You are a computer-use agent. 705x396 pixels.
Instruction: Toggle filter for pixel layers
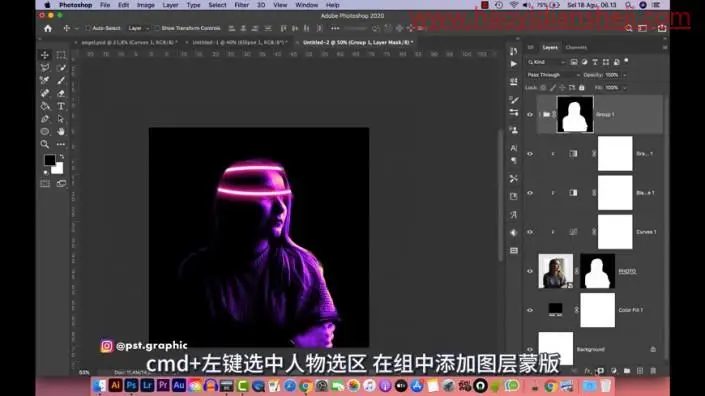click(x=574, y=62)
